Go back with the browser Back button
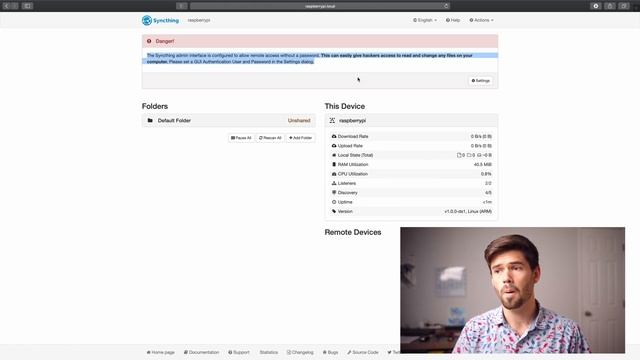This screenshot has width=640, height=360. pos(6,6)
